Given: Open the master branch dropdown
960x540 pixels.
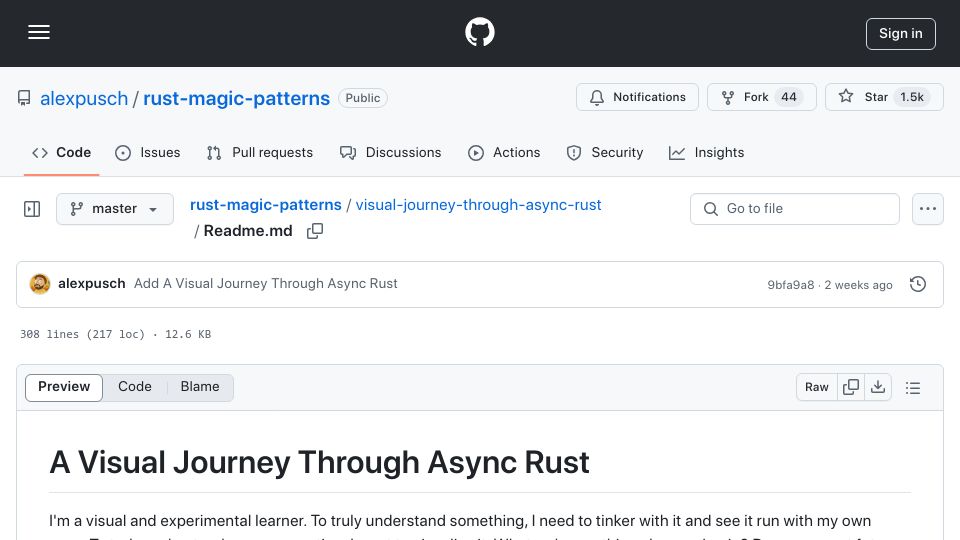Looking at the screenshot, I should point(114,209).
